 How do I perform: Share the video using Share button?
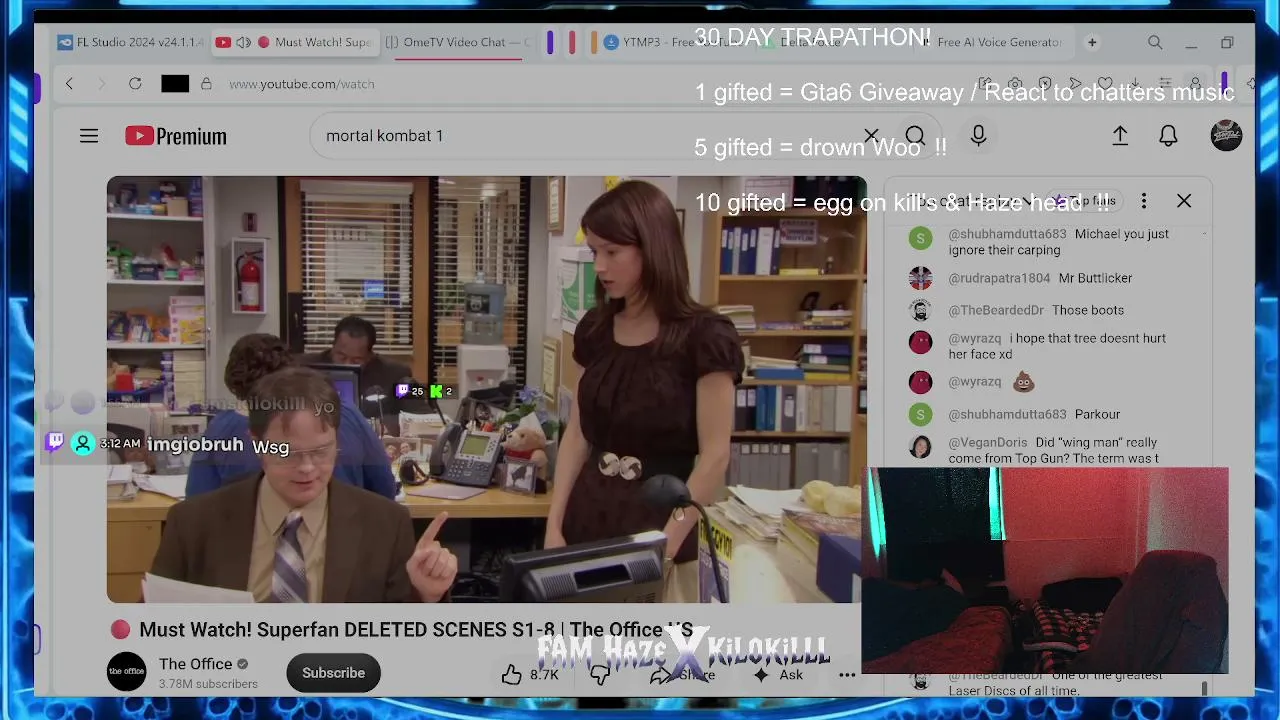pos(684,674)
